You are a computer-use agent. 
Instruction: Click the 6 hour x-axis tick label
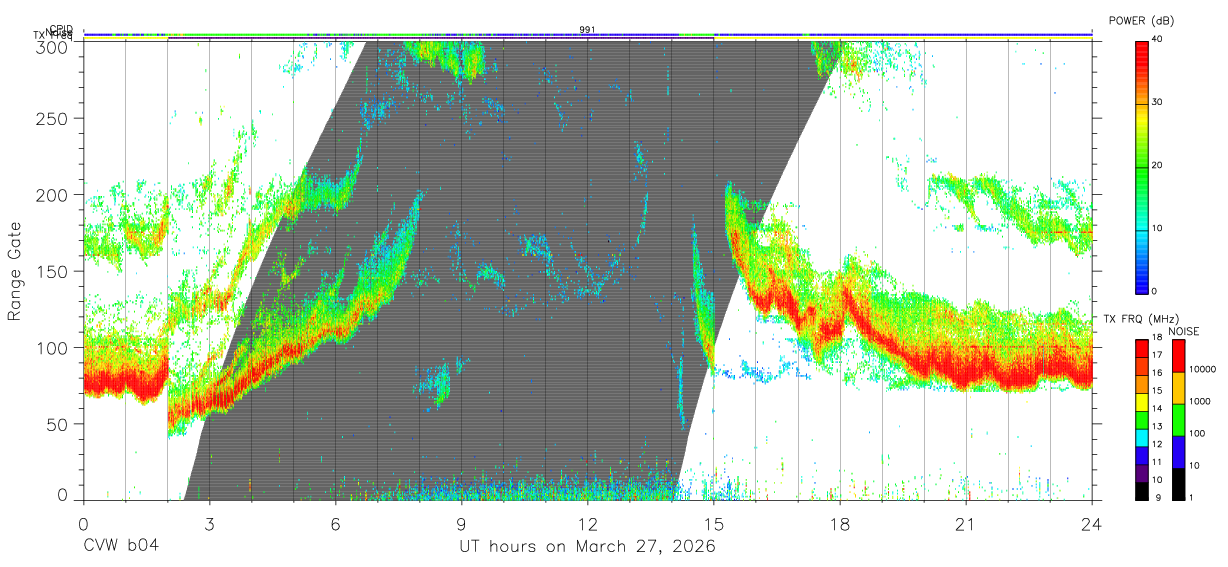point(335,523)
